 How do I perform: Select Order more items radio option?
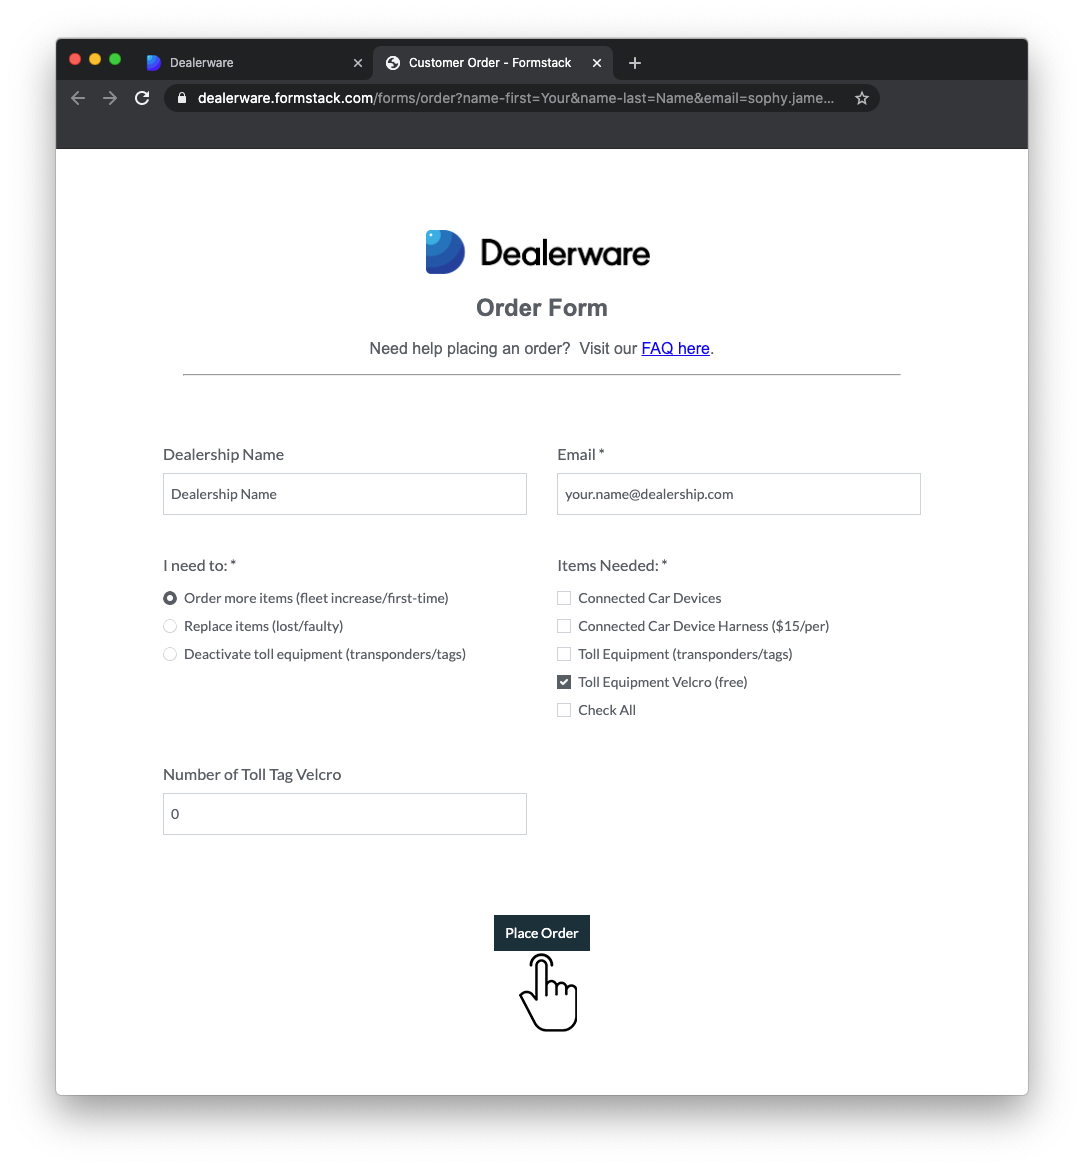170,599
